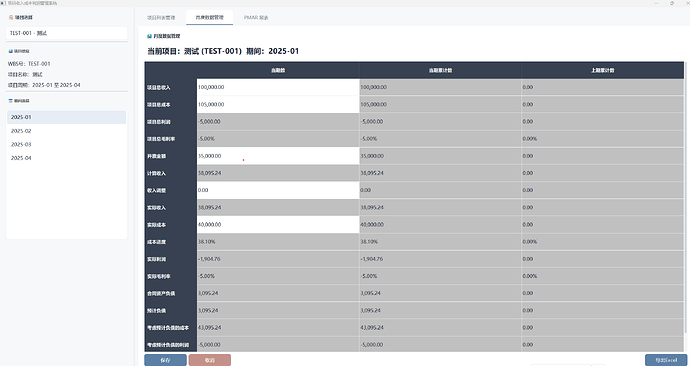Switch to the 月度数据管理 tab
The height and width of the screenshot is (366, 690).
[x=209, y=18]
